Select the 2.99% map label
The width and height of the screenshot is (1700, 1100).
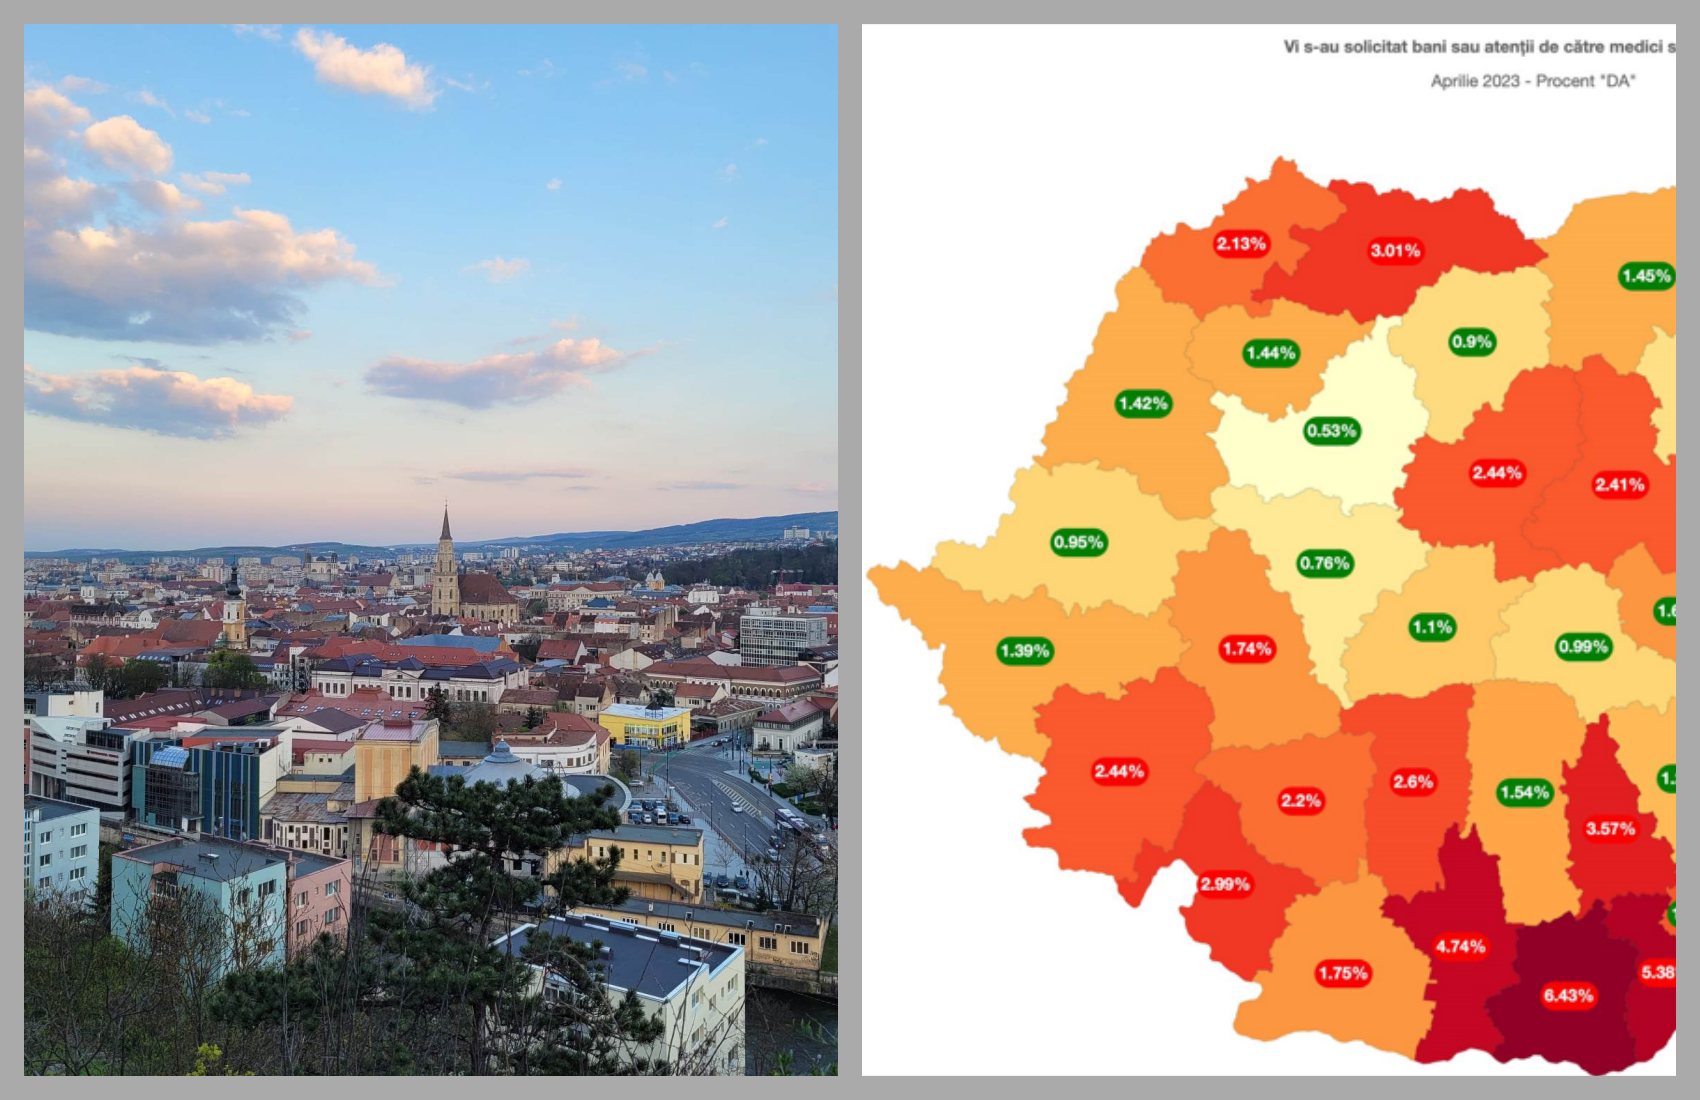[x=1224, y=884]
